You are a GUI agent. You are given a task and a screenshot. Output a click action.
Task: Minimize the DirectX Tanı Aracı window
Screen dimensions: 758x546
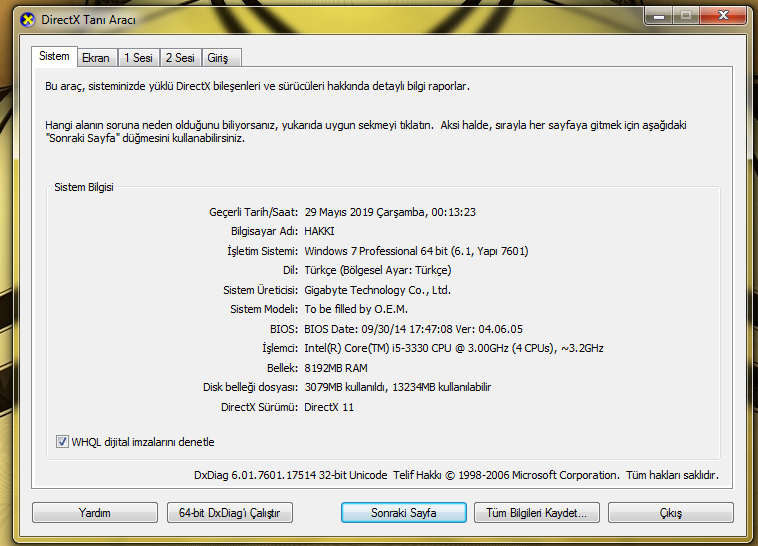(x=658, y=15)
